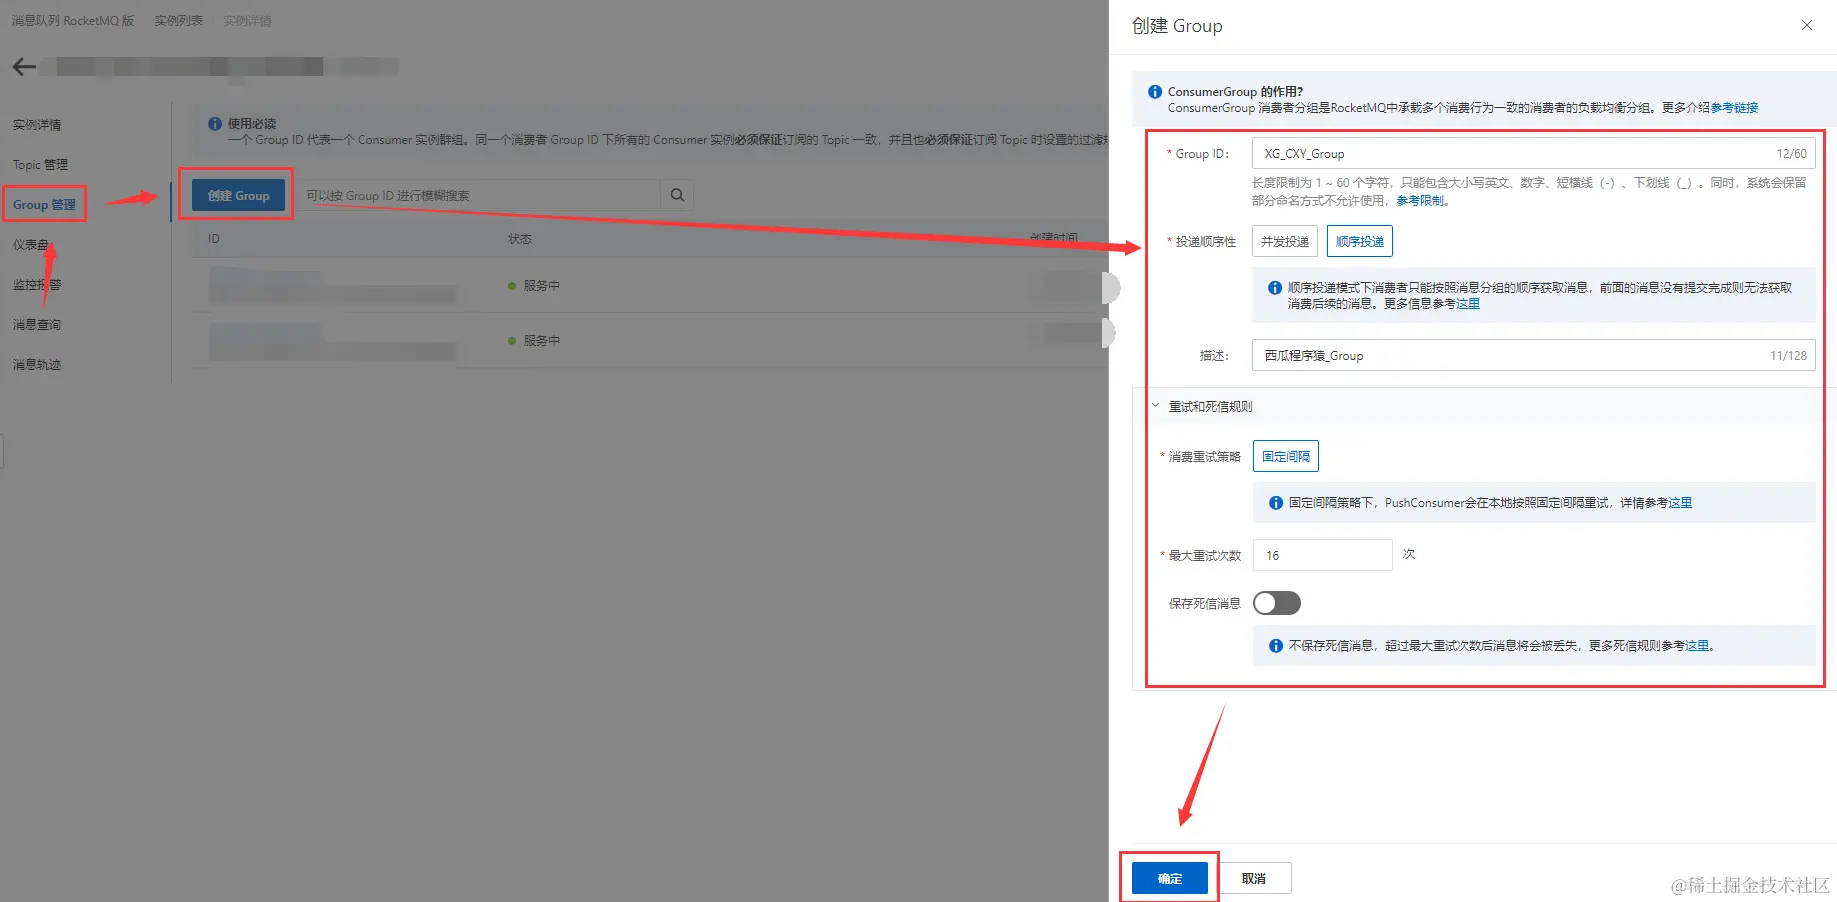This screenshot has height=902, width=1837.
Task: Click info icon beside ConsumerGroup 的作用
Action: coord(1155,91)
